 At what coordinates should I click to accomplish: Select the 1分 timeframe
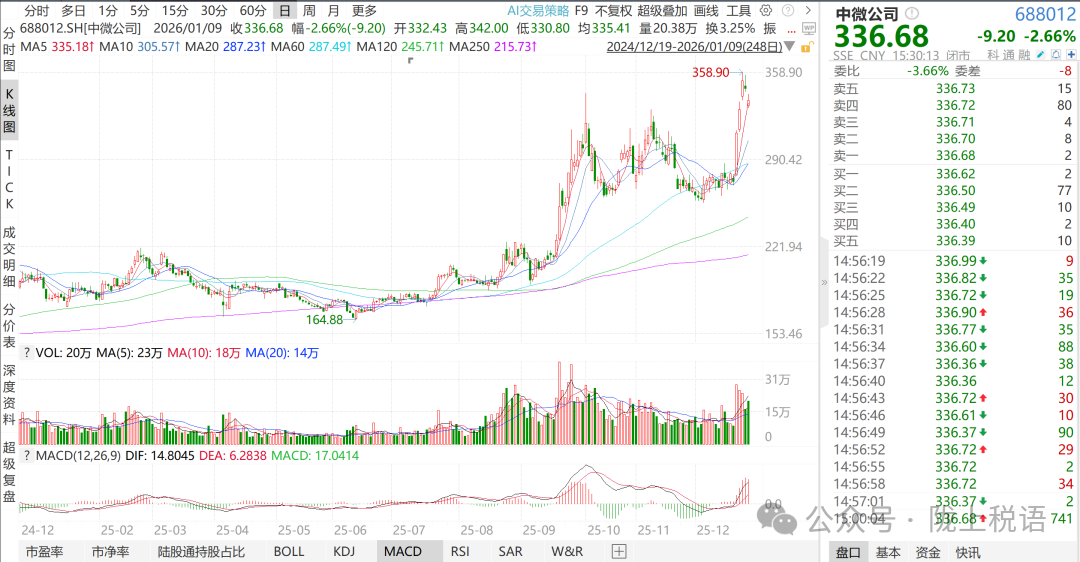pyautogui.click(x=107, y=10)
